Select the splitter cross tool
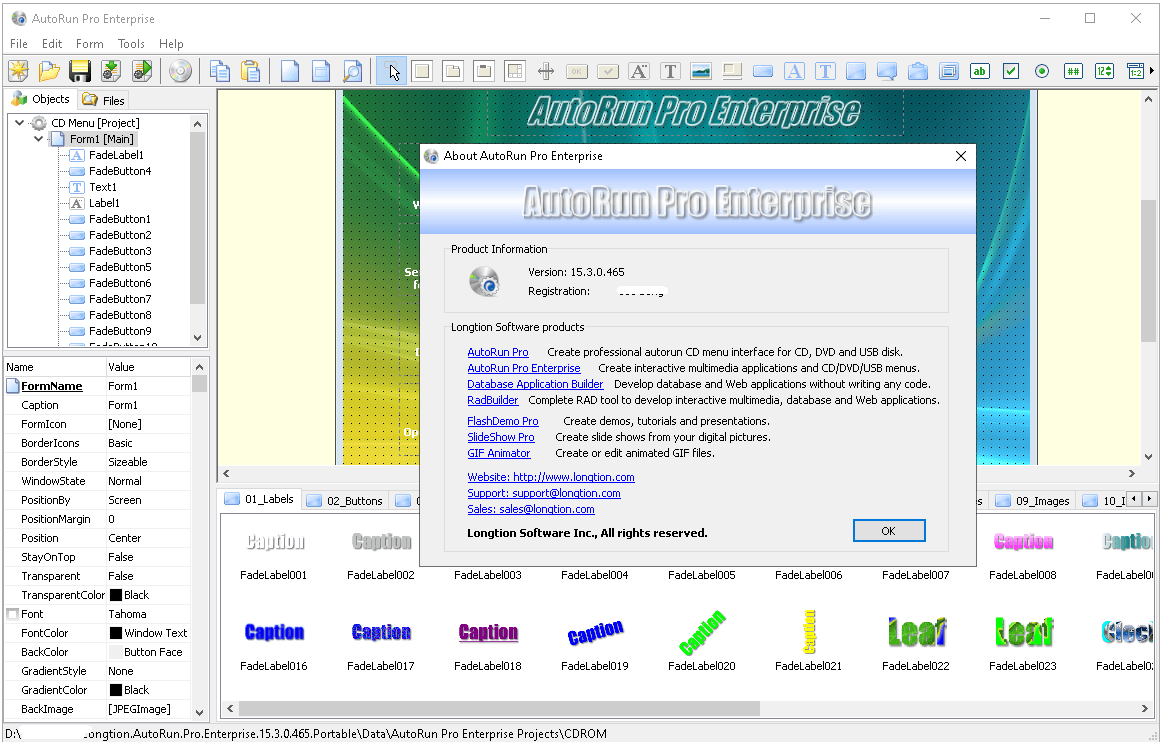This screenshot has width=1161, height=742. [x=546, y=71]
